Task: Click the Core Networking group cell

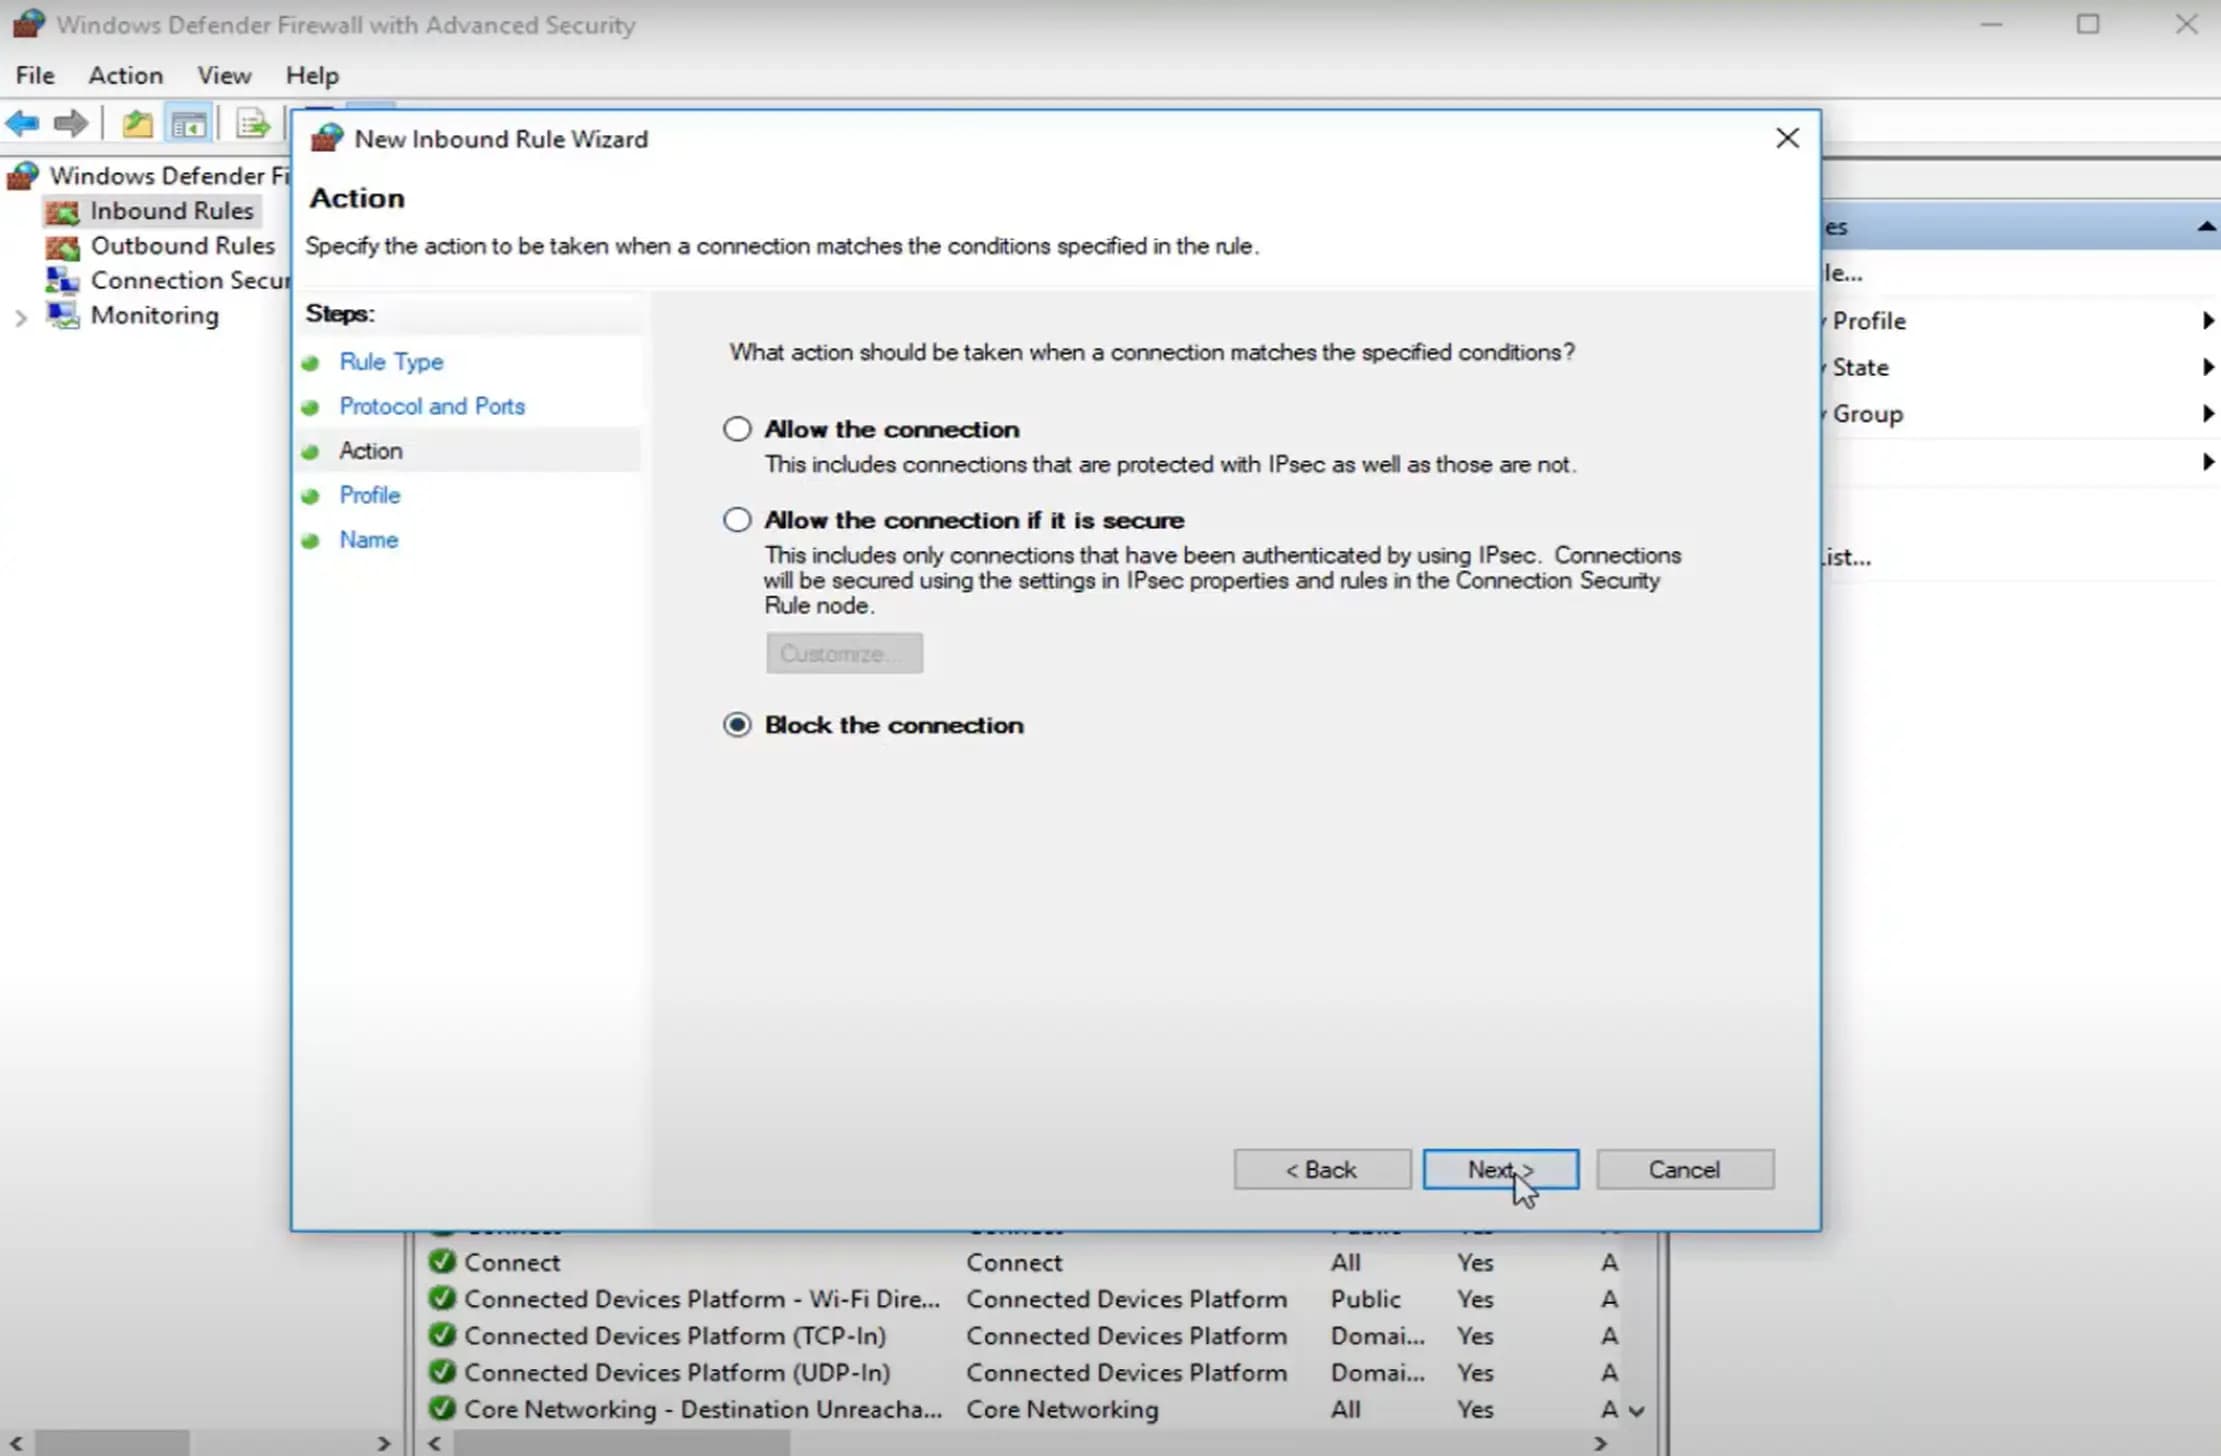Action: pos(1062,1410)
